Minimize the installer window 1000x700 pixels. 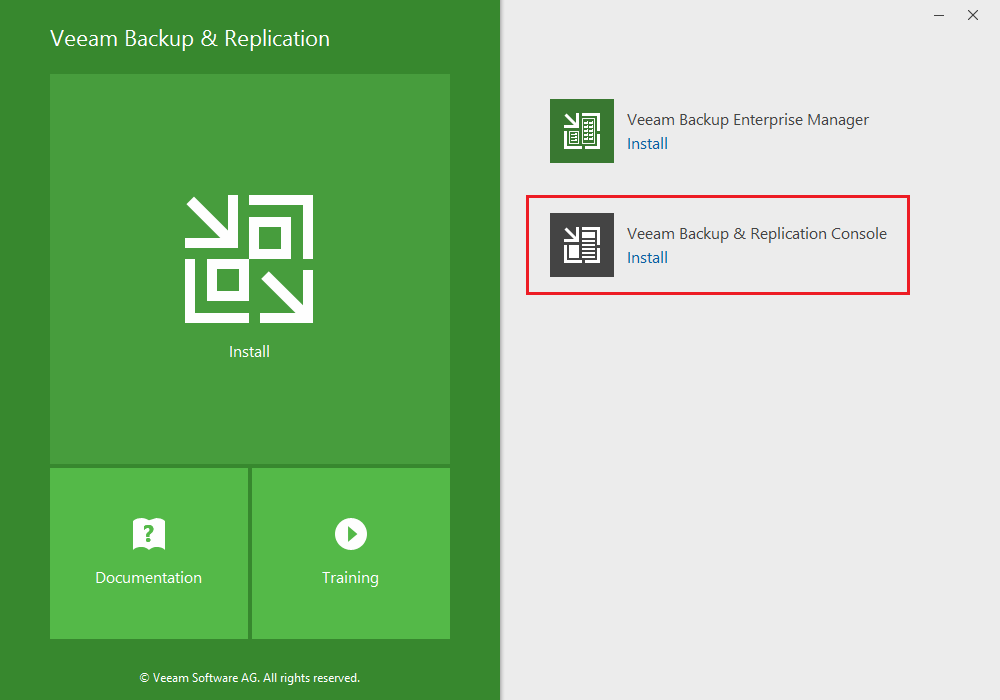939,15
